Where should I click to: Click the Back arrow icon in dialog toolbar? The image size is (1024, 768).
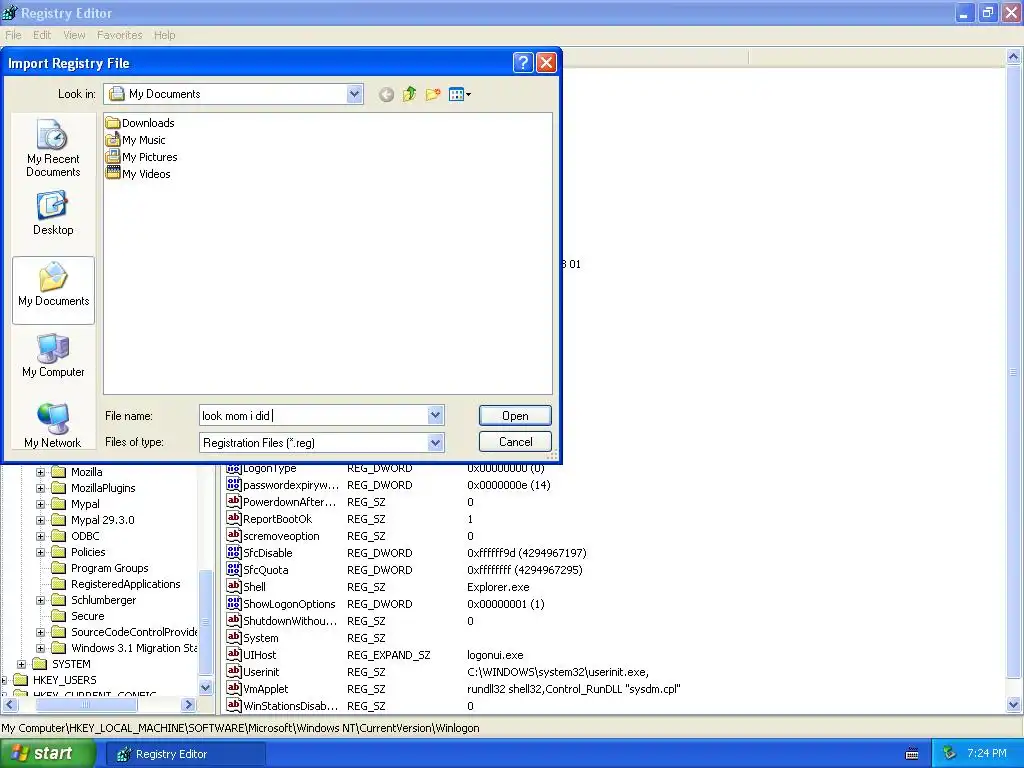pyautogui.click(x=386, y=95)
